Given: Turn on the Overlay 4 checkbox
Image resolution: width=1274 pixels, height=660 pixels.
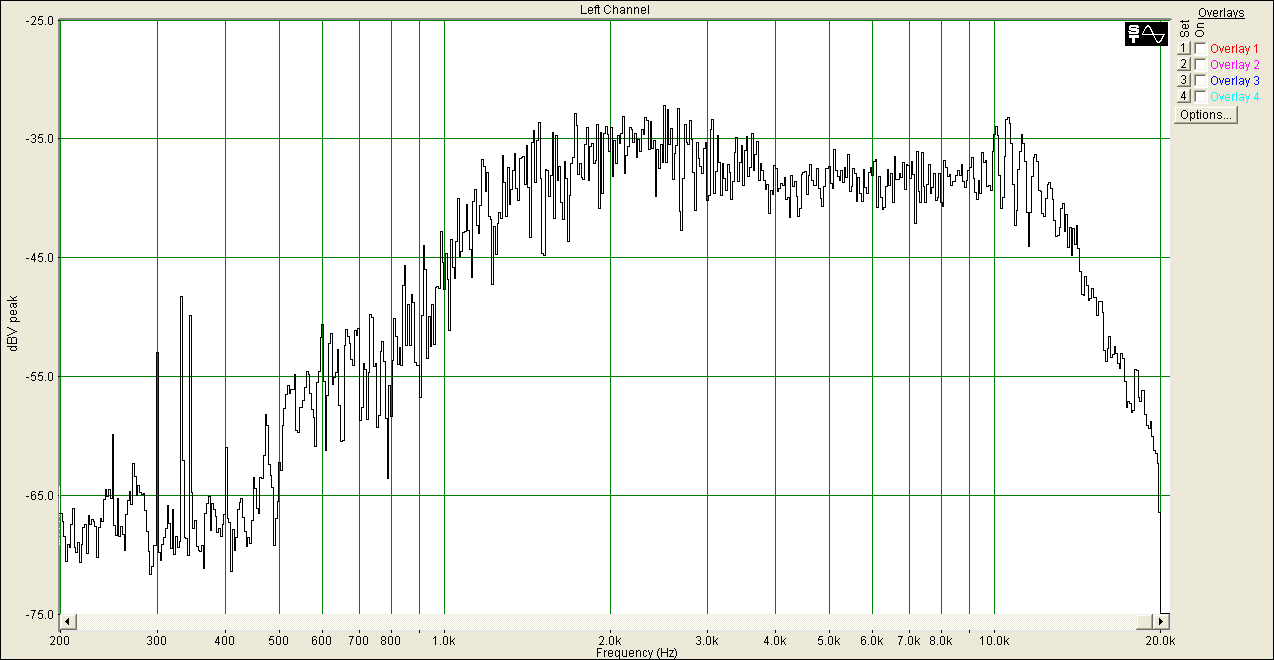Looking at the screenshot, I should click(x=1200, y=96).
